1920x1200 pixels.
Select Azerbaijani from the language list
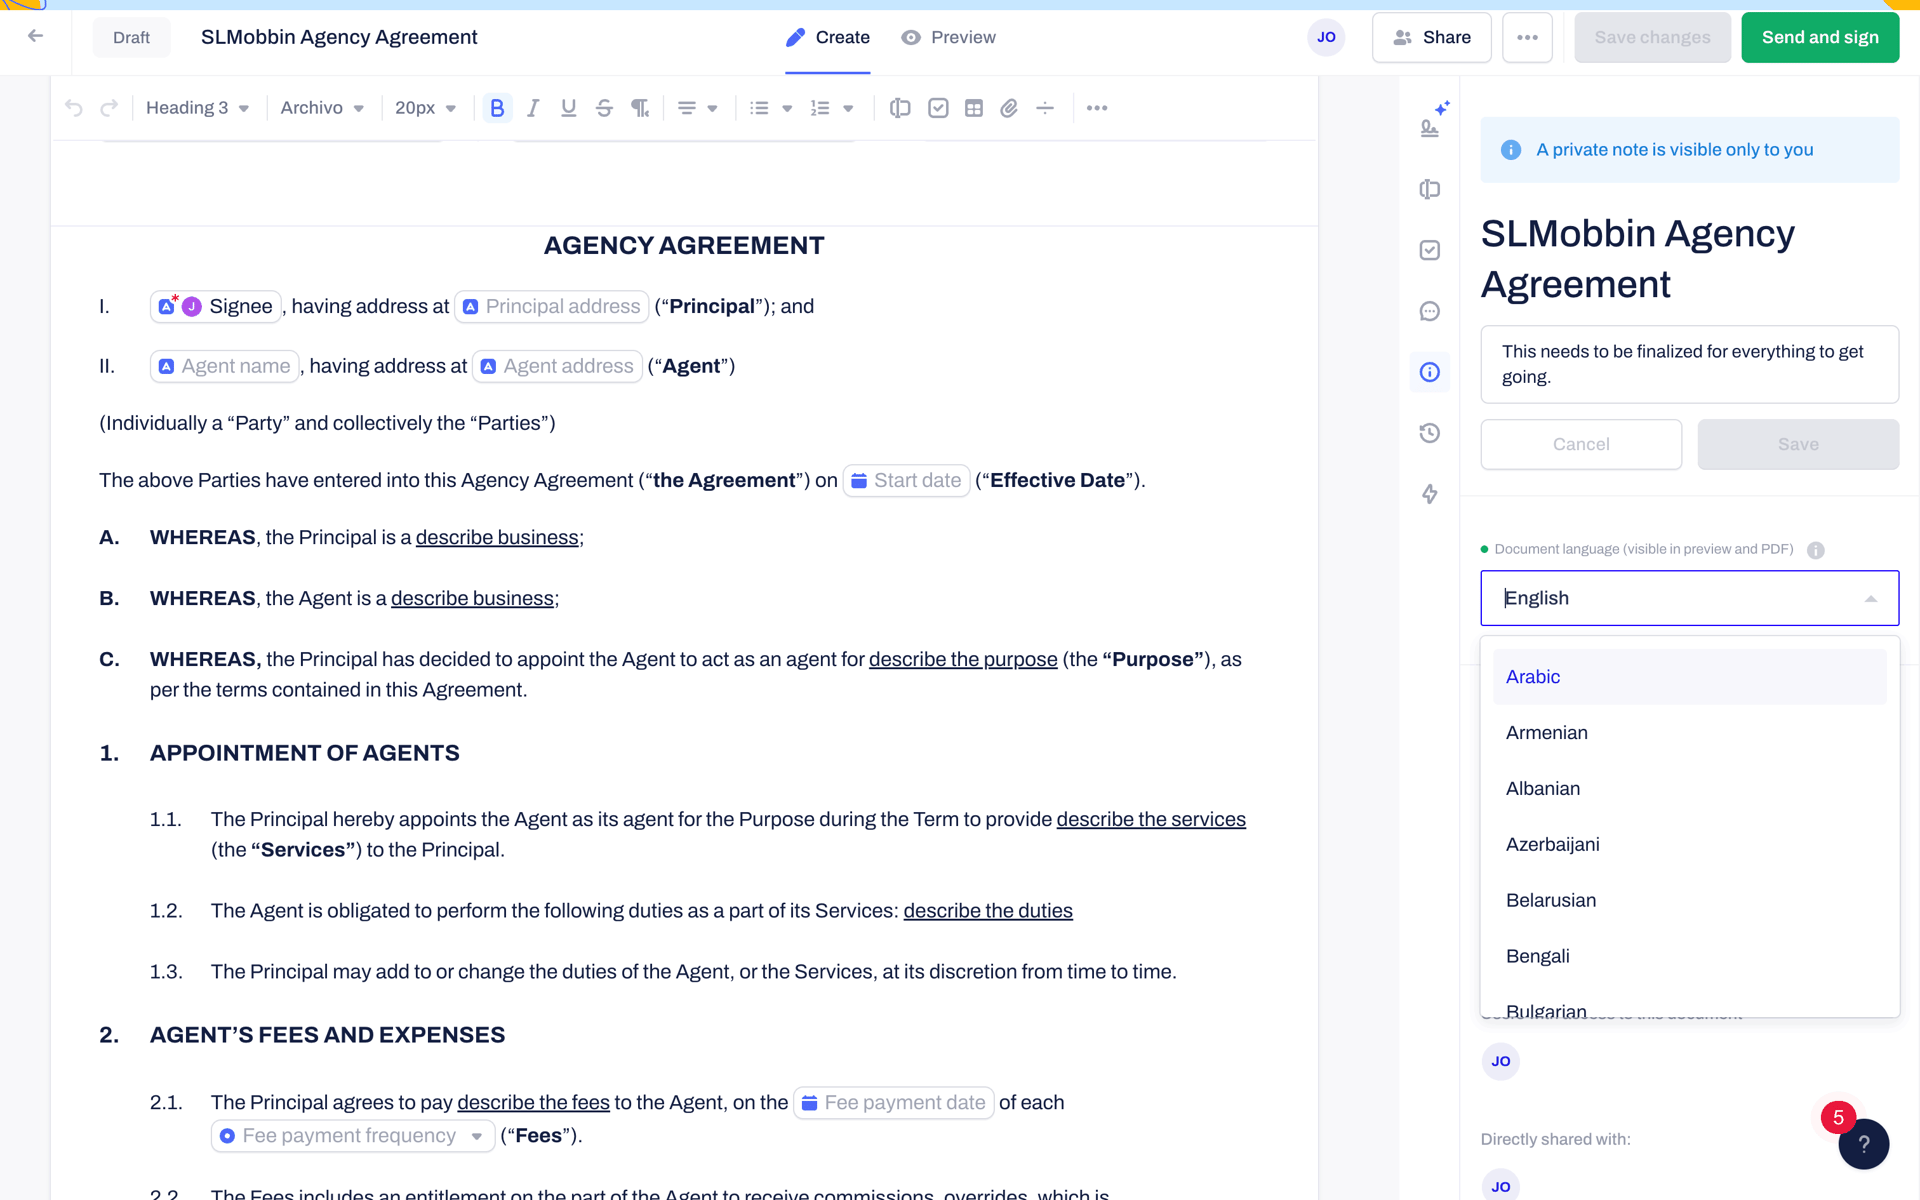[x=1689, y=845]
